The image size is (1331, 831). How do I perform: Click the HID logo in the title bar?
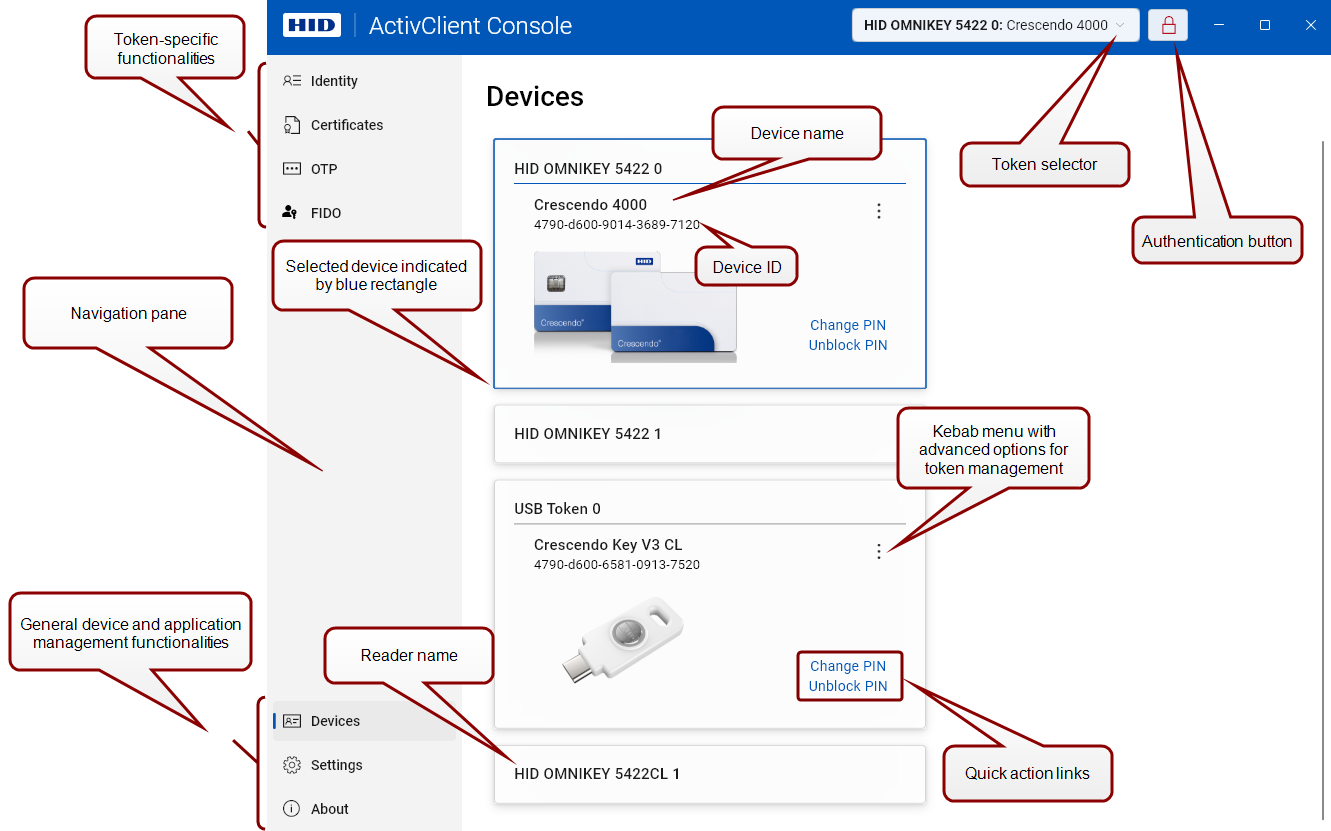click(312, 25)
